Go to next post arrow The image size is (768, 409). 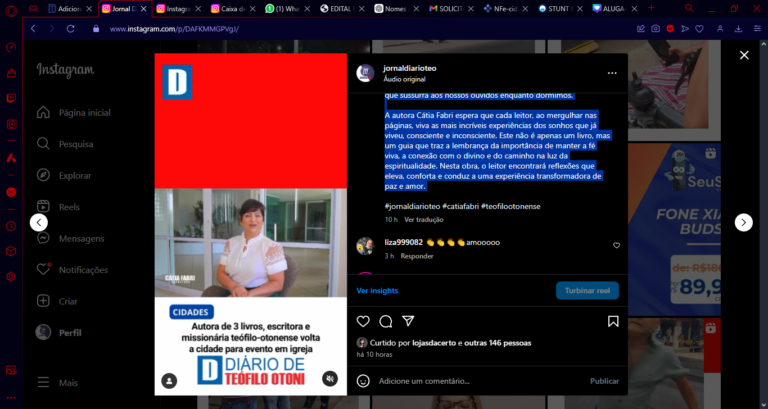pos(744,222)
